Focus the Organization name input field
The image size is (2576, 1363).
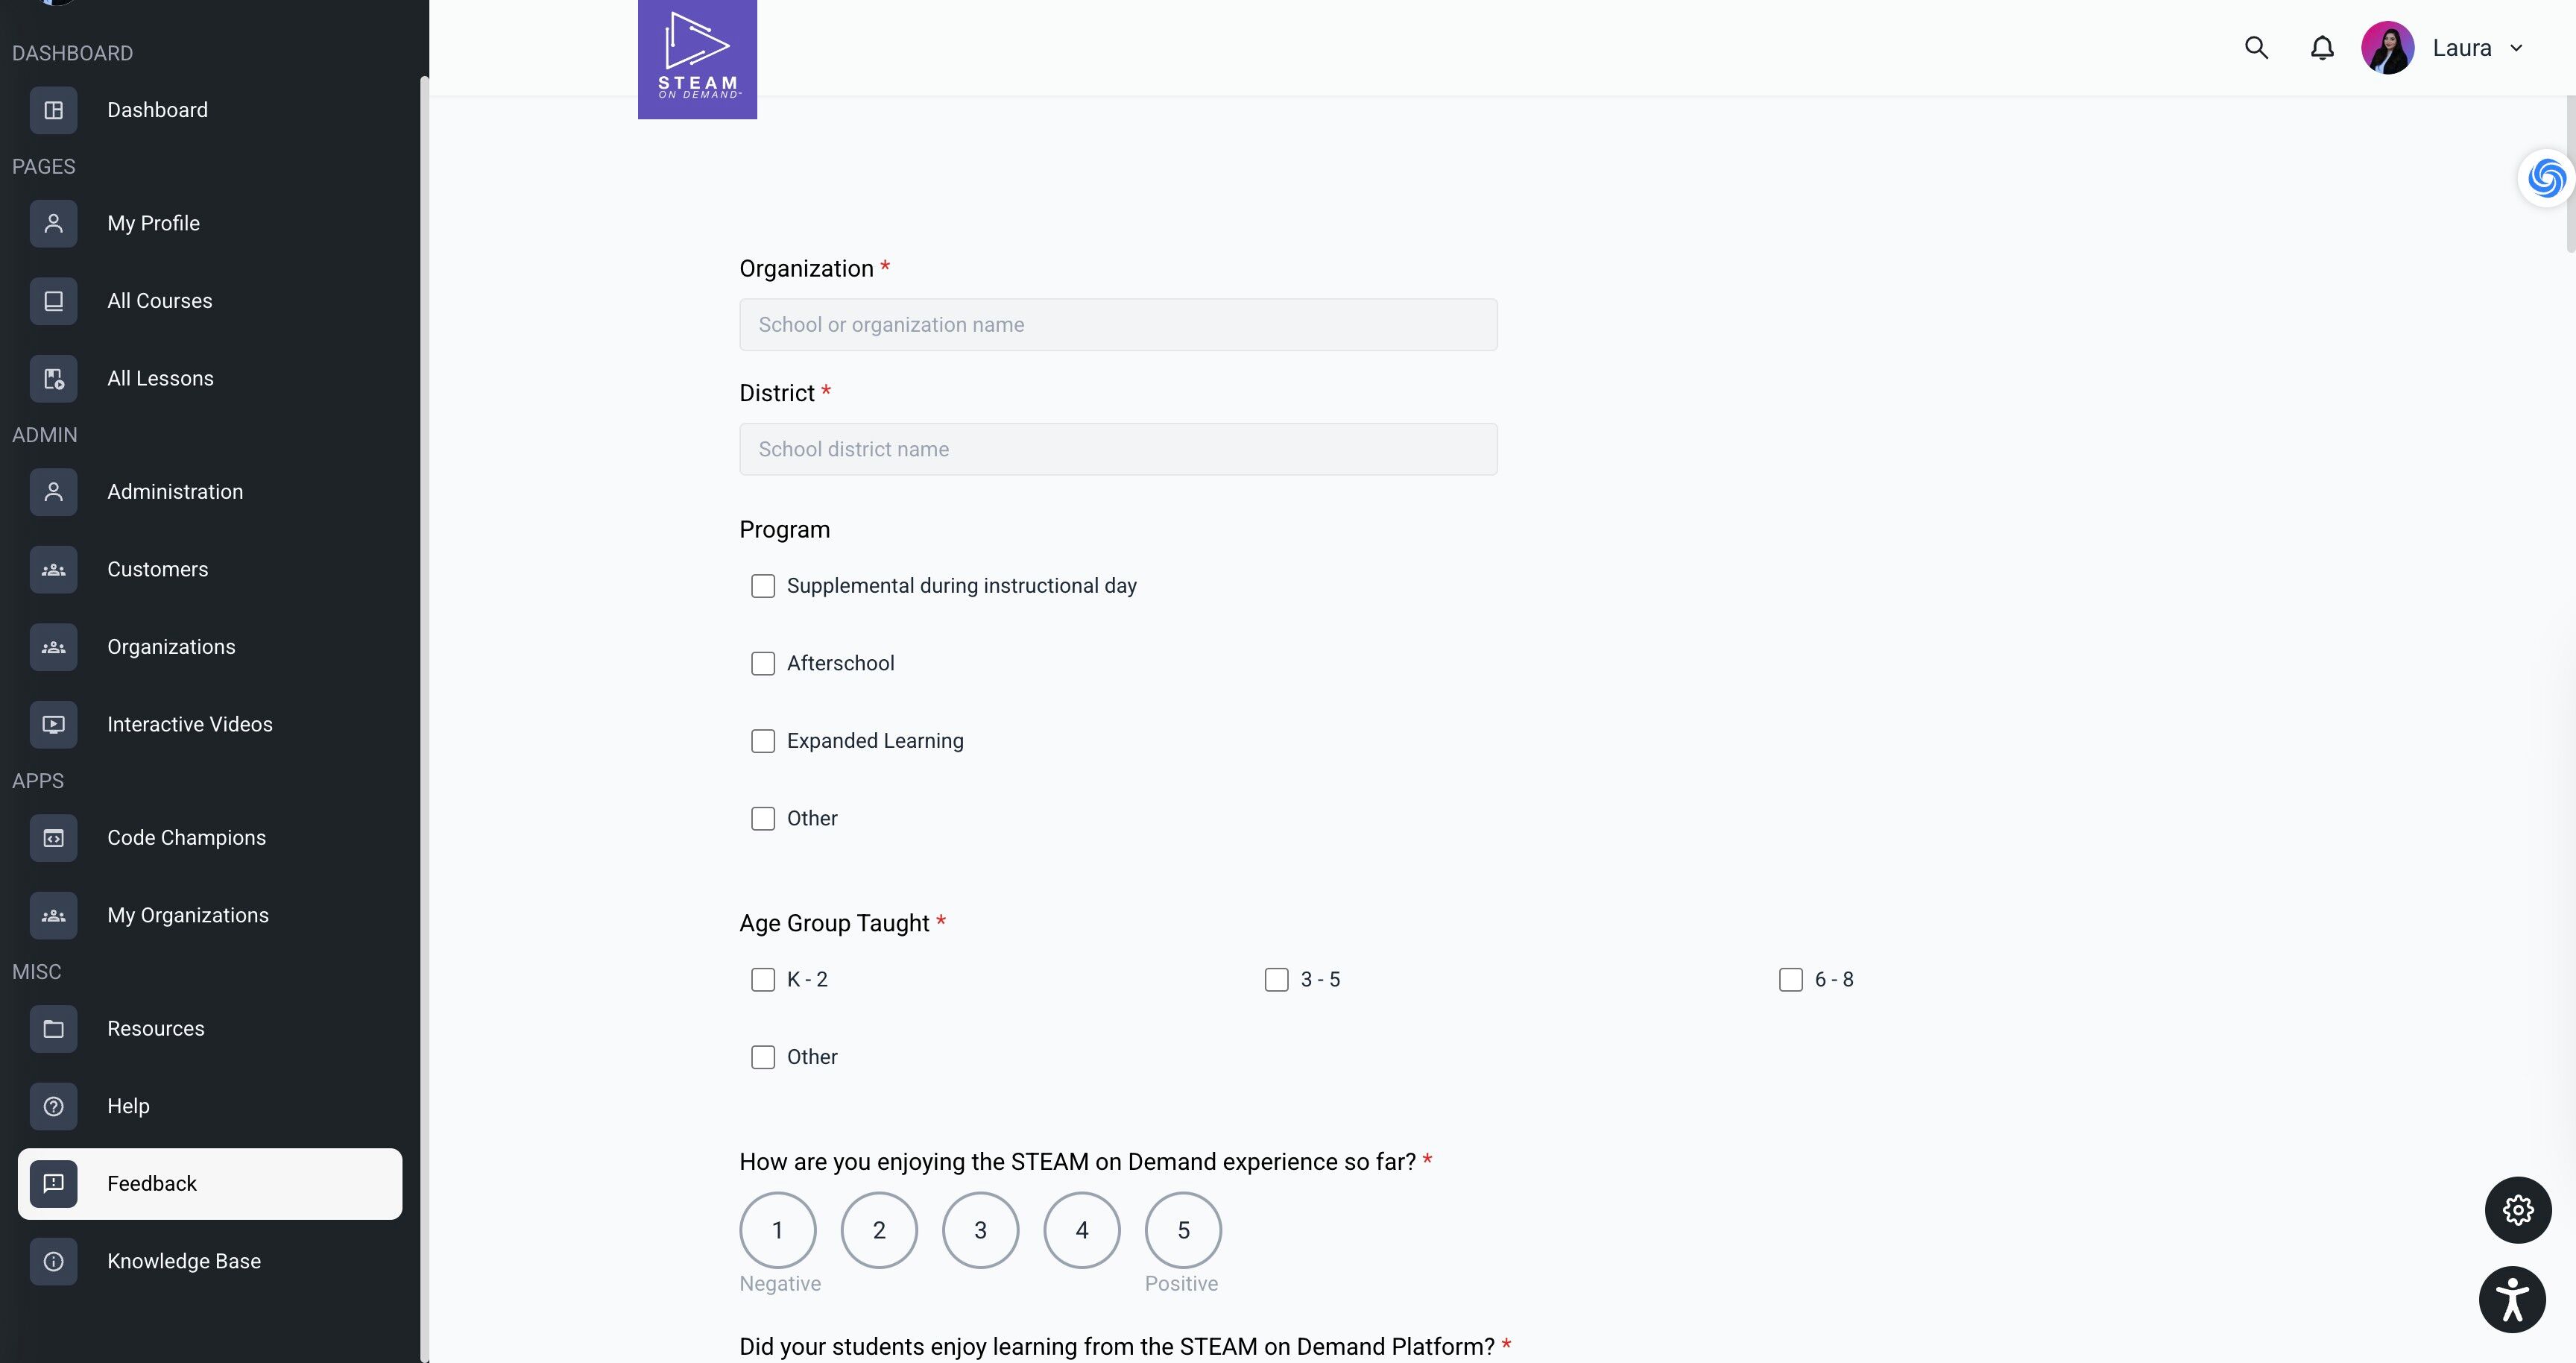click(1118, 325)
